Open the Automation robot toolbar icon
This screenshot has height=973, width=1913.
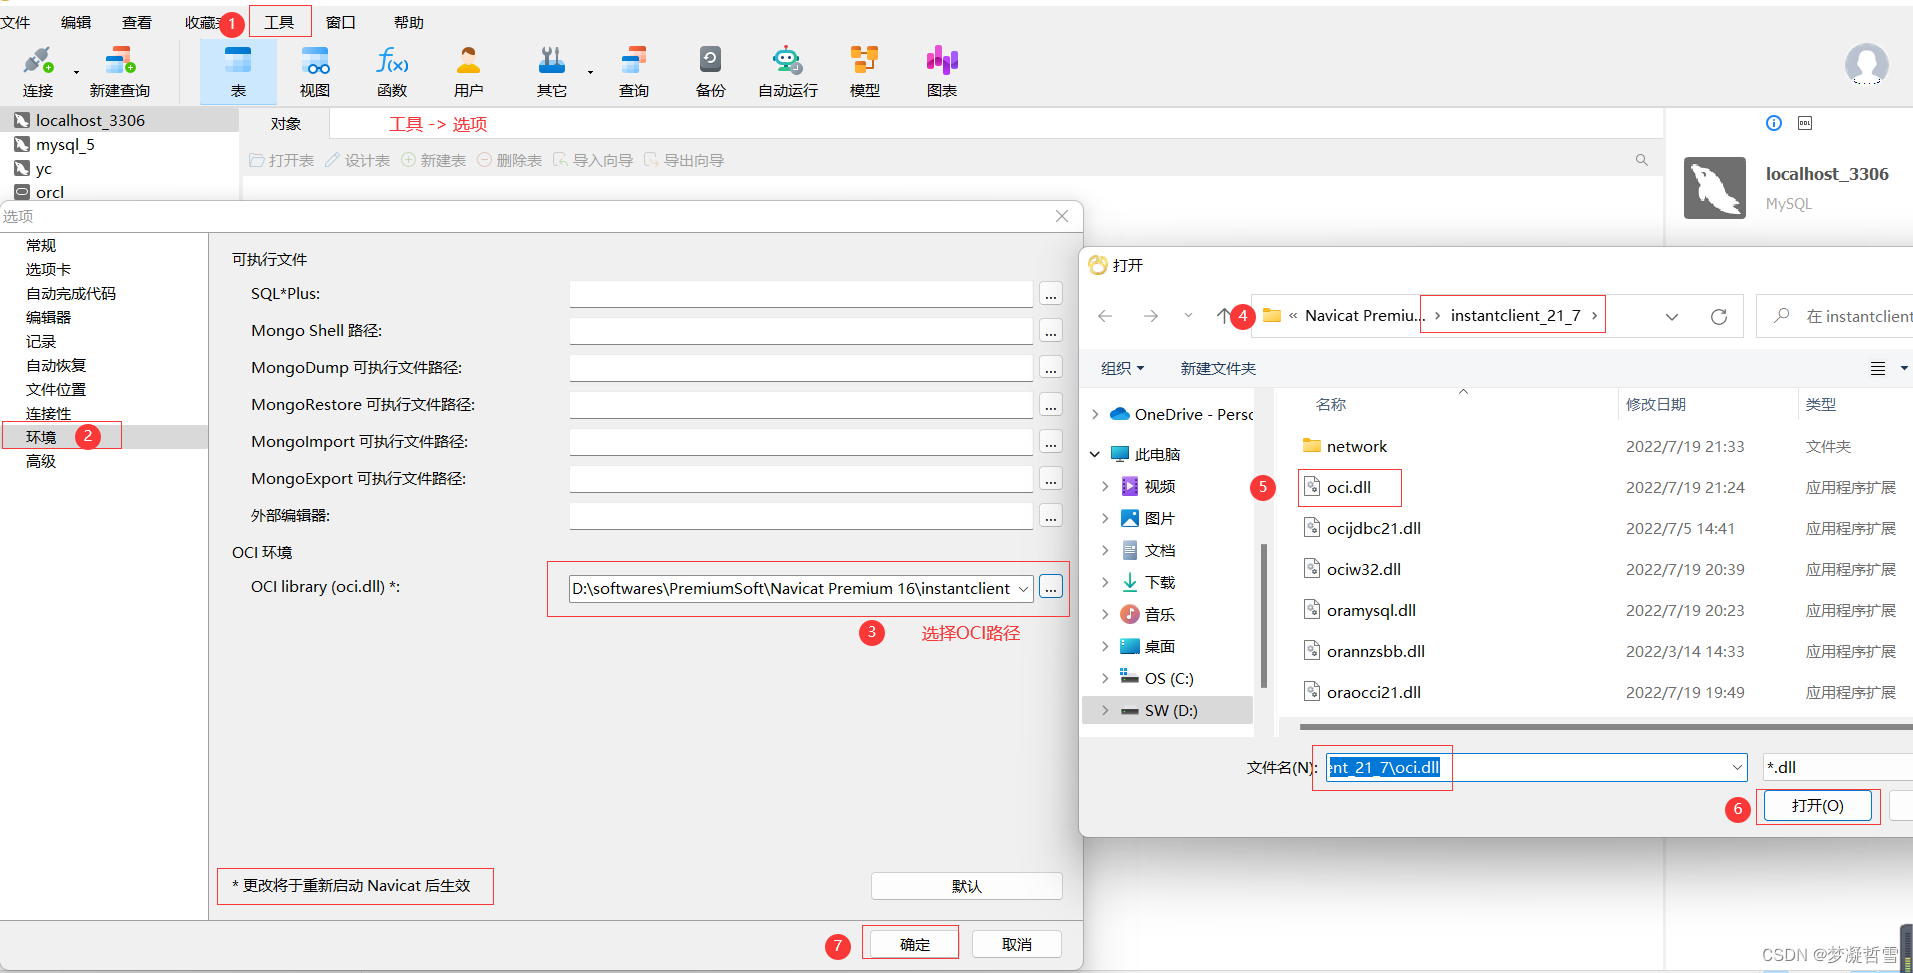[x=788, y=72]
